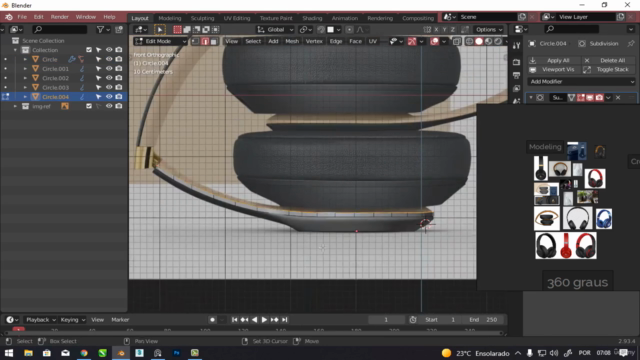Activate the Select Box tool icon
Screen dimensions: 640x360
click(160, 29)
